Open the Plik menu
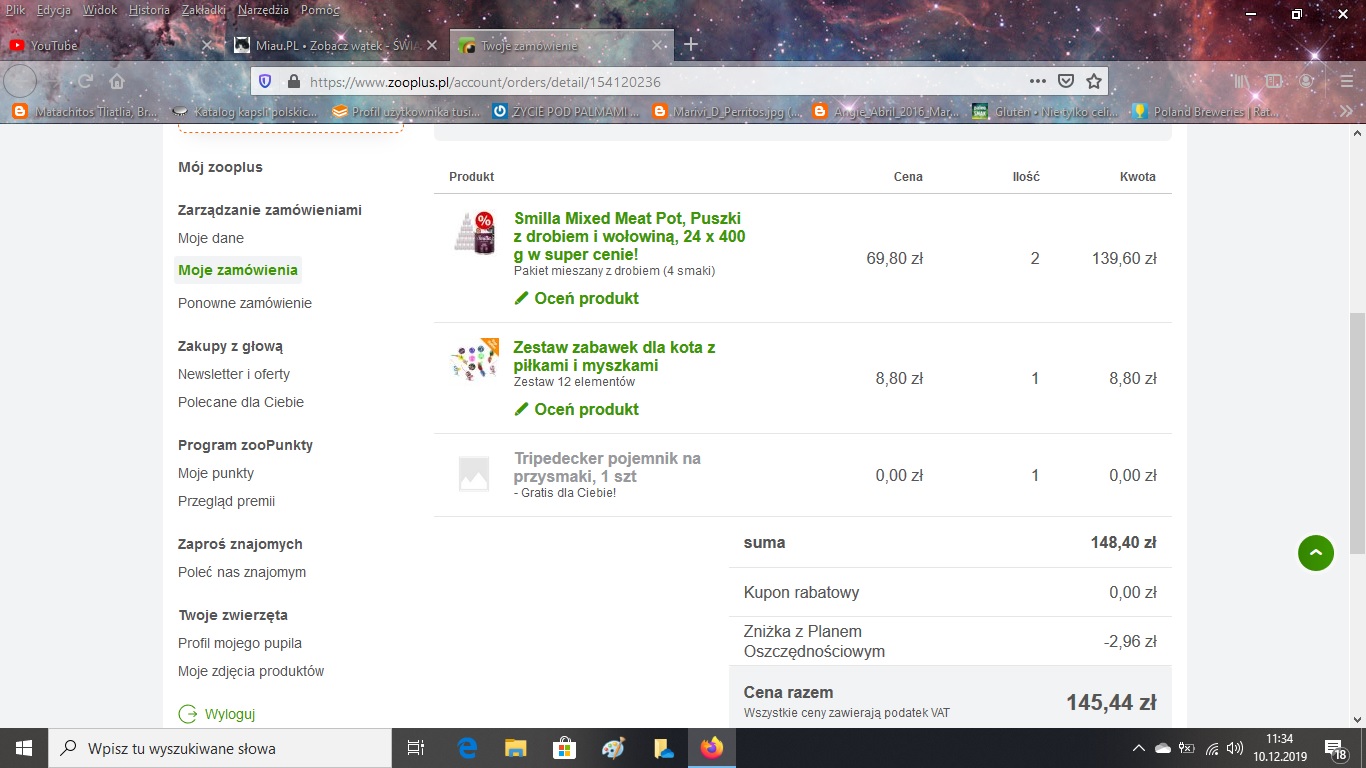Viewport: 1366px width, 768px height. [x=15, y=10]
